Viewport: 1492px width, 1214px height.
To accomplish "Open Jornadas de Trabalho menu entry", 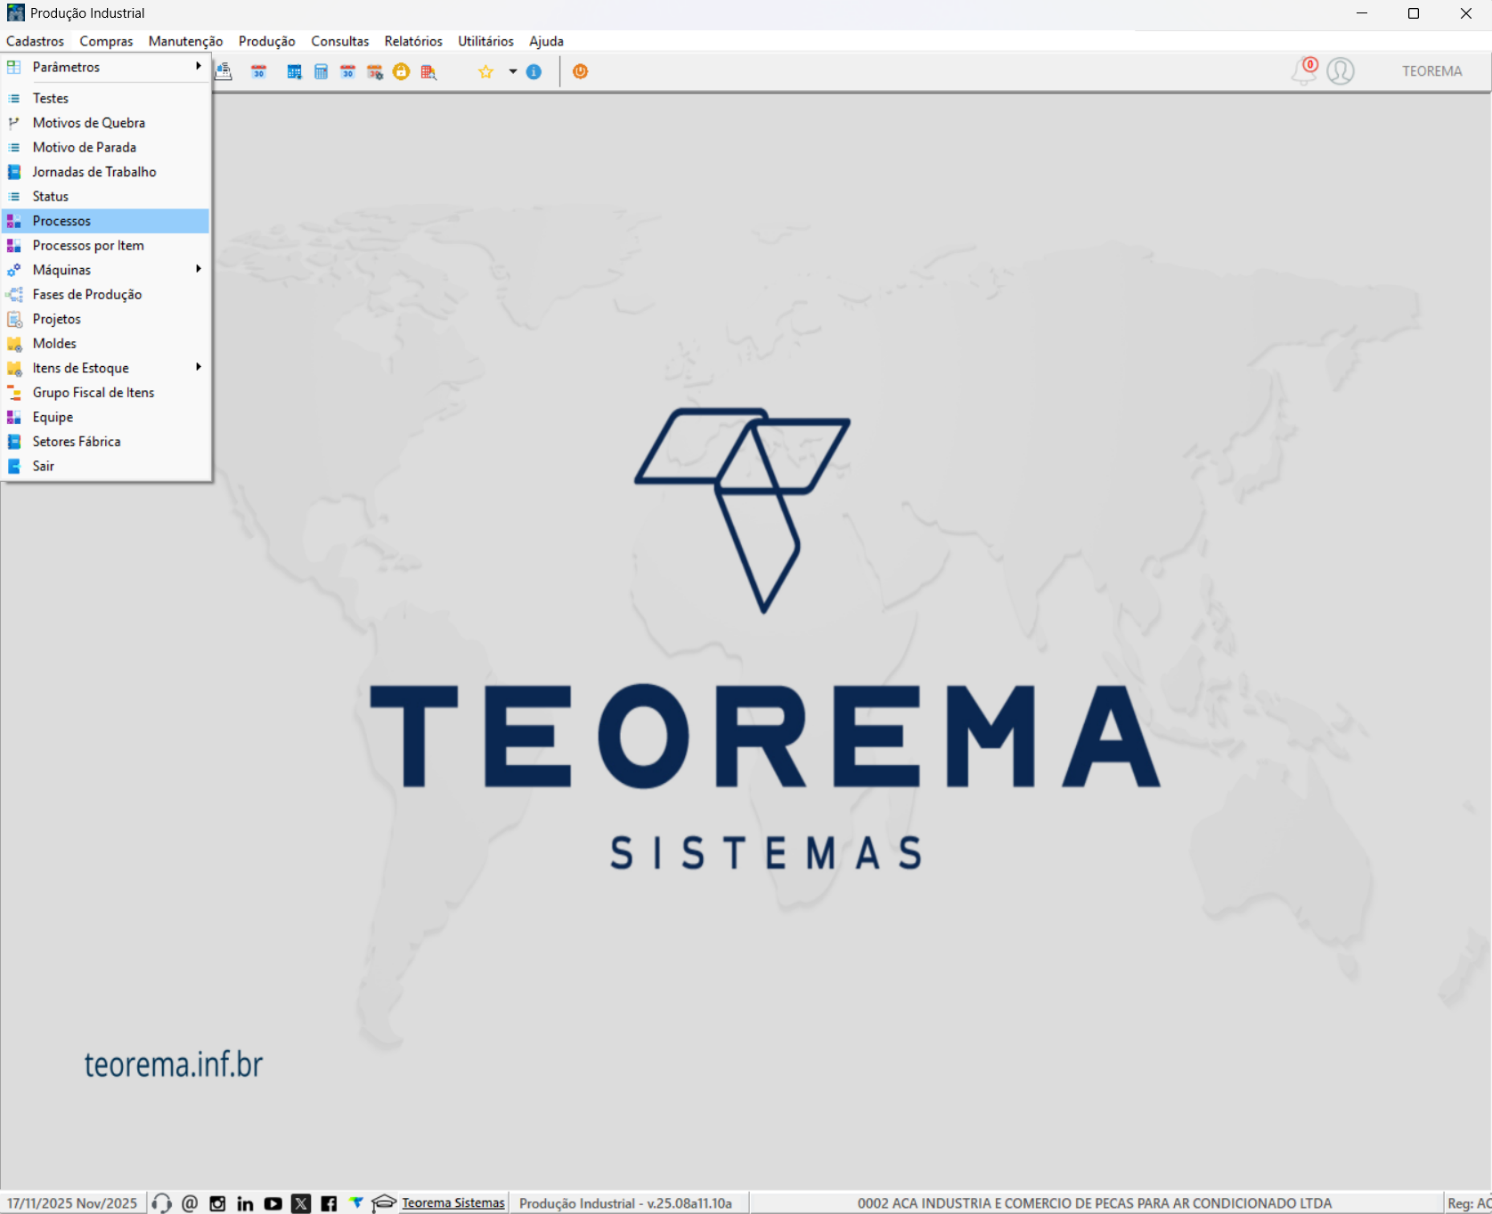I will [x=106, y=172].
